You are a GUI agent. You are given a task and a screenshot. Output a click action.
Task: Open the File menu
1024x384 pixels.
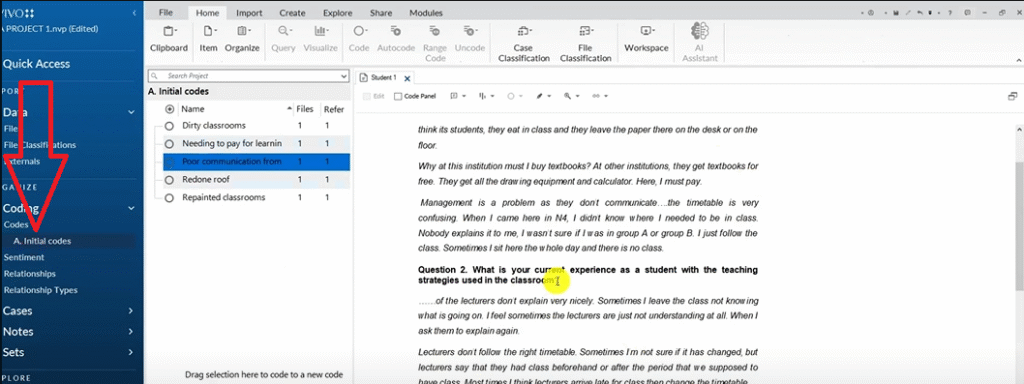tap(165, 13)
